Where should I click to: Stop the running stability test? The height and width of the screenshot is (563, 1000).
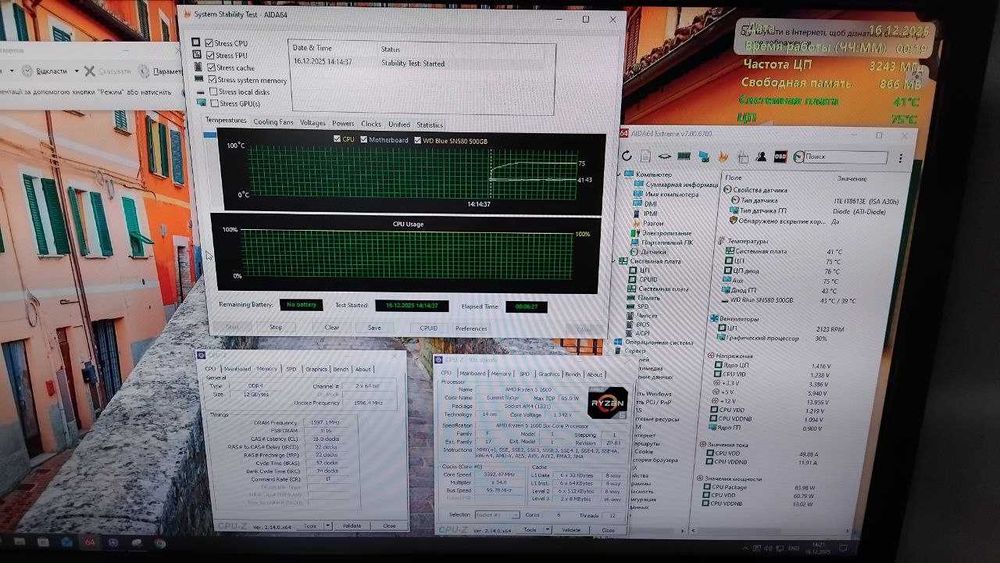276,326
